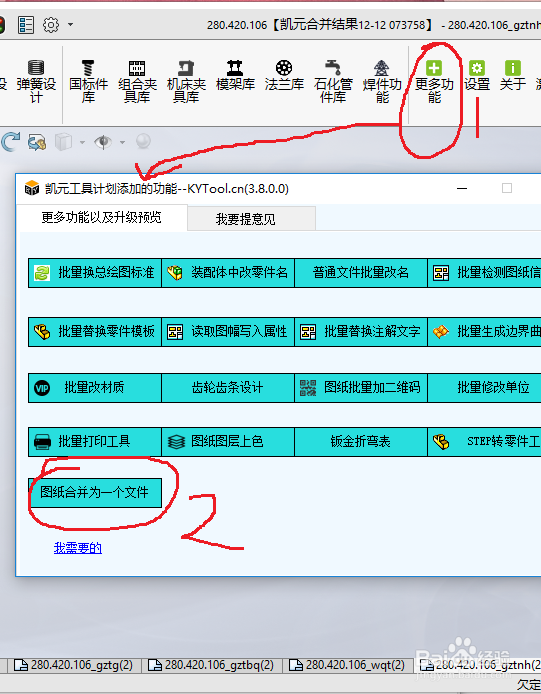Click 钣金折弯表 button
Screen dimensions: 541x694
[361, 442]
